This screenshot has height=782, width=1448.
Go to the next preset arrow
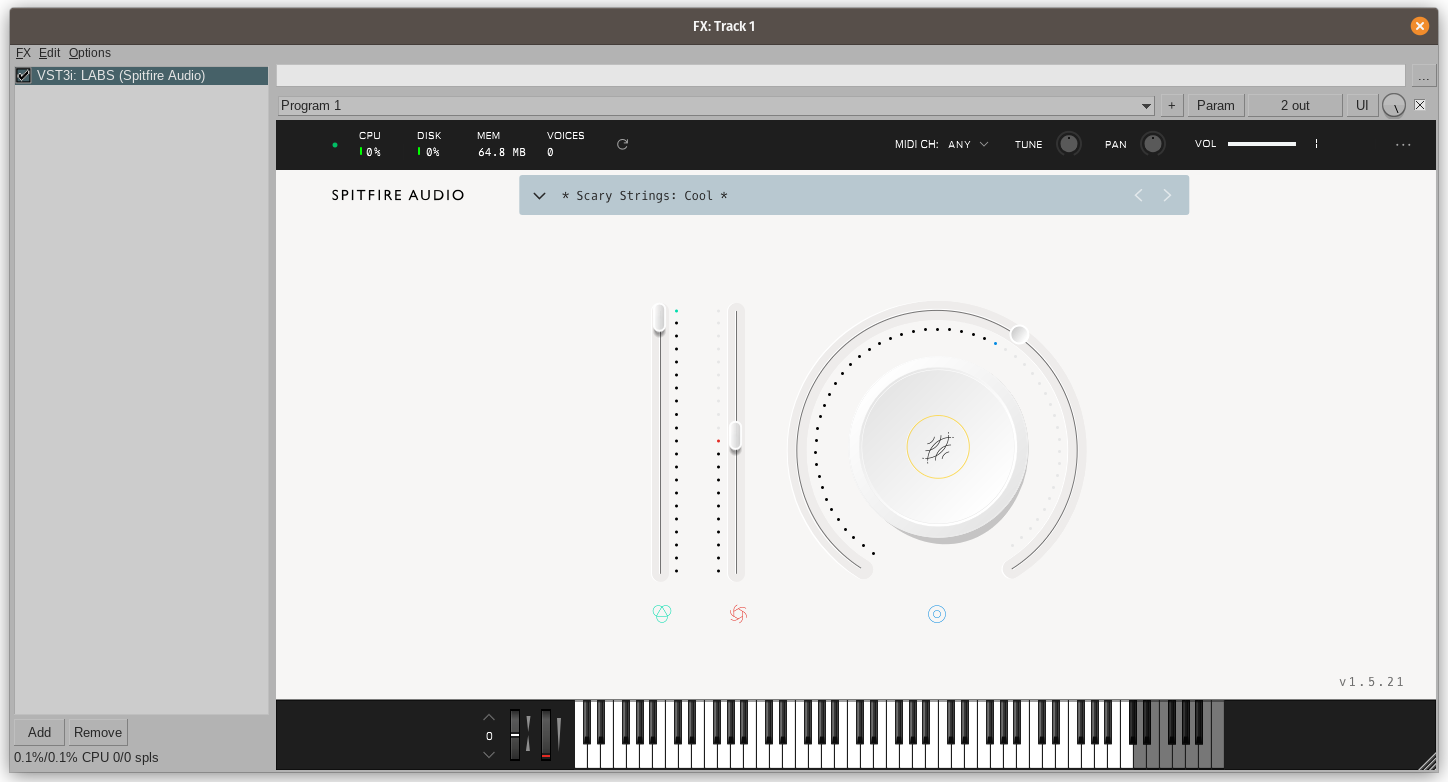(x=1167, y=195)
